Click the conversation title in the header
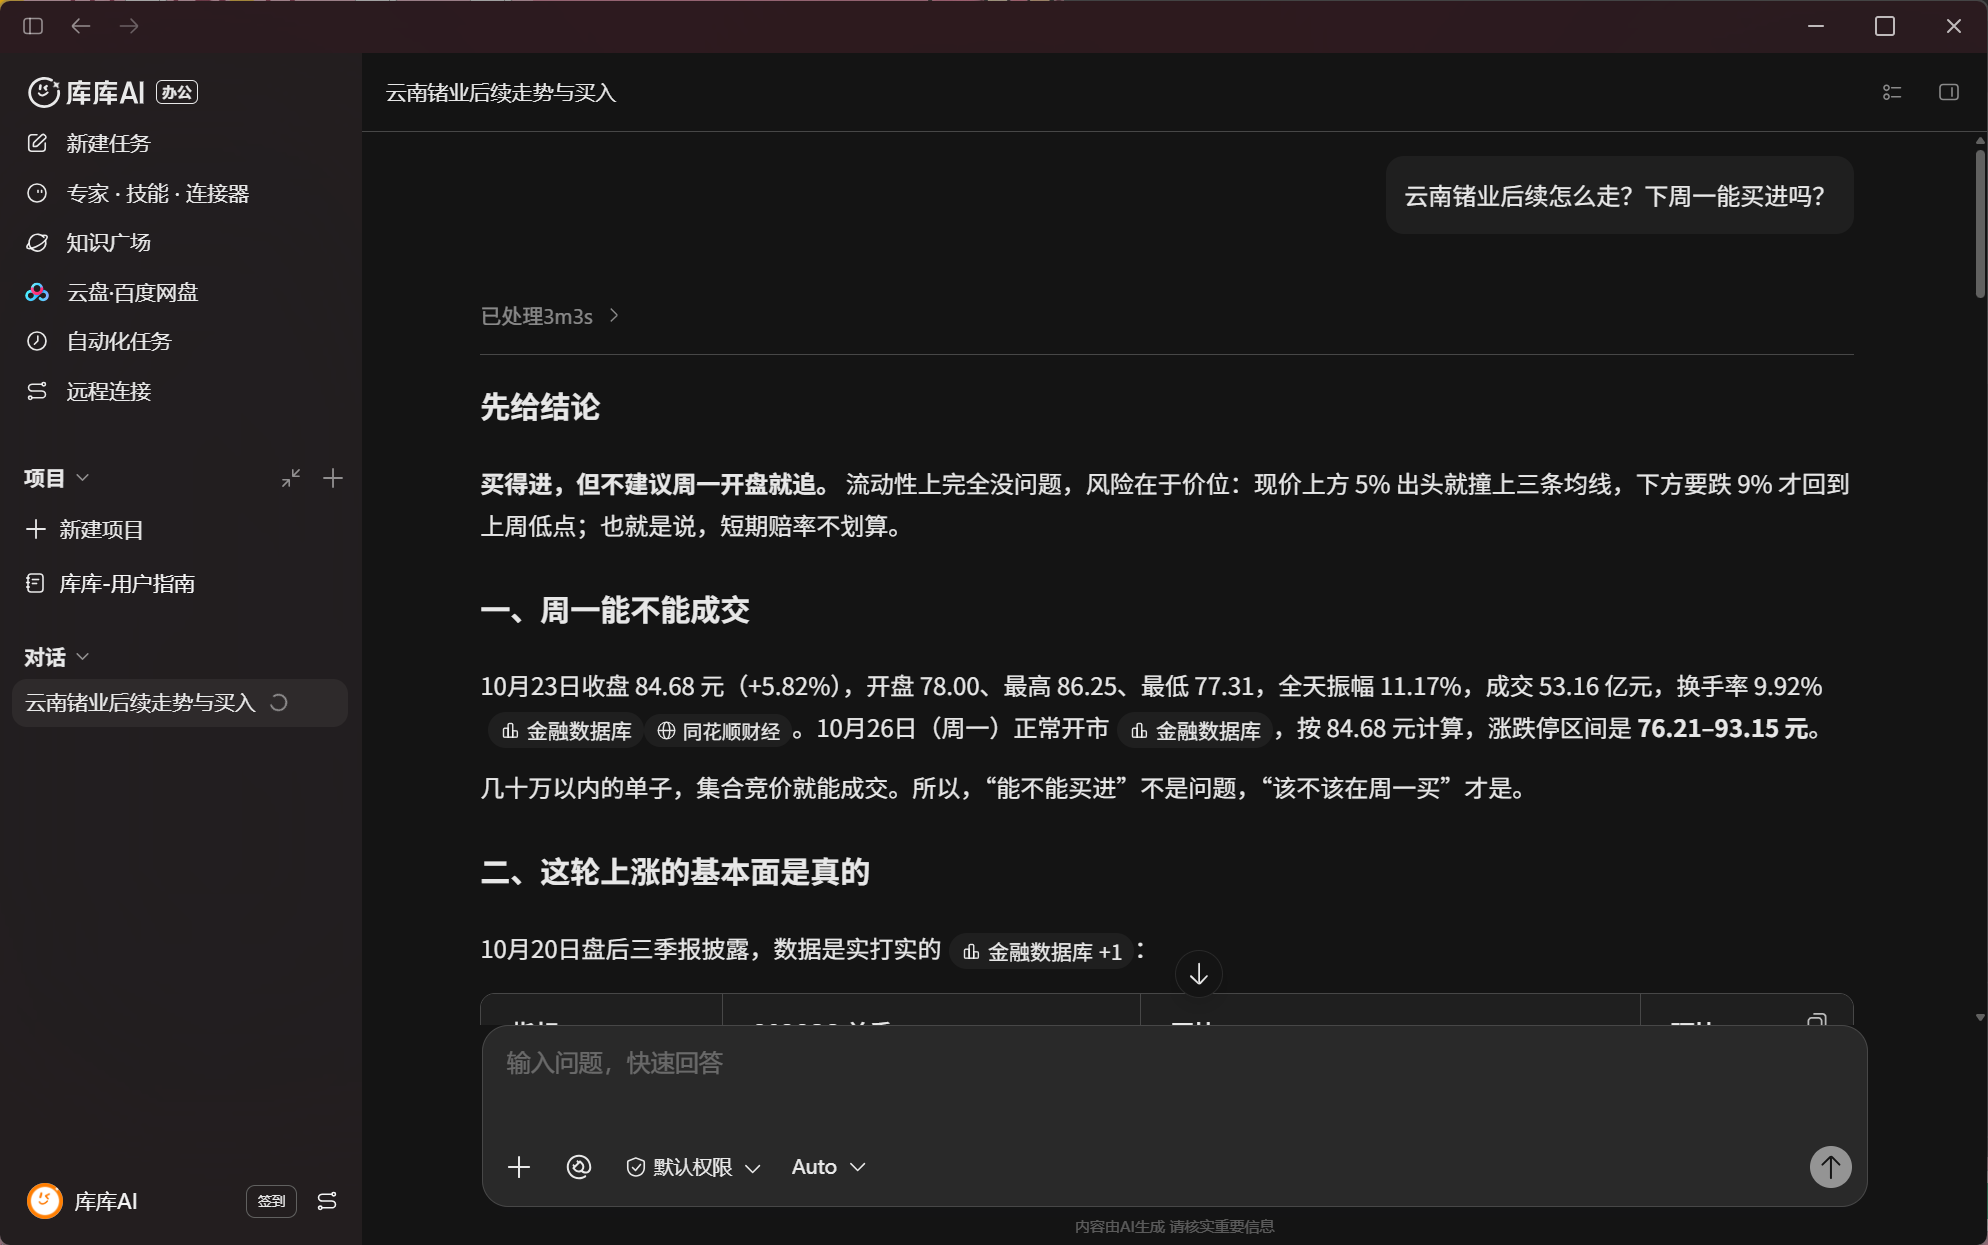Viewport: 1988px width, 1245px height. [501, 92]
